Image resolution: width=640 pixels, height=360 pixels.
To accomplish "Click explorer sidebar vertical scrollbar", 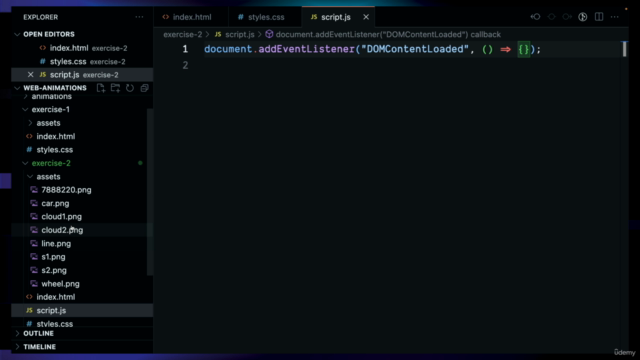I will pyautogui.click(x=150, y=192).
